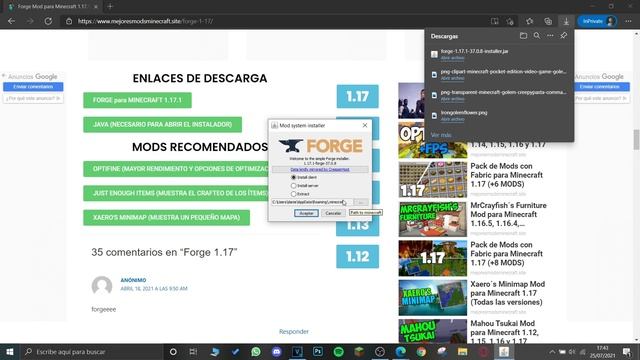
Task: Open downloads folder icon in Descargas
Action: (x=523, y=36)
